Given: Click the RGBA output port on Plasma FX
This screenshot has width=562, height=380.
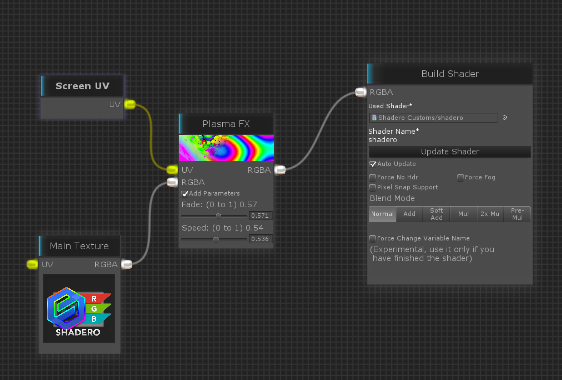Looking at the screenshot, I should coord(280,170).
